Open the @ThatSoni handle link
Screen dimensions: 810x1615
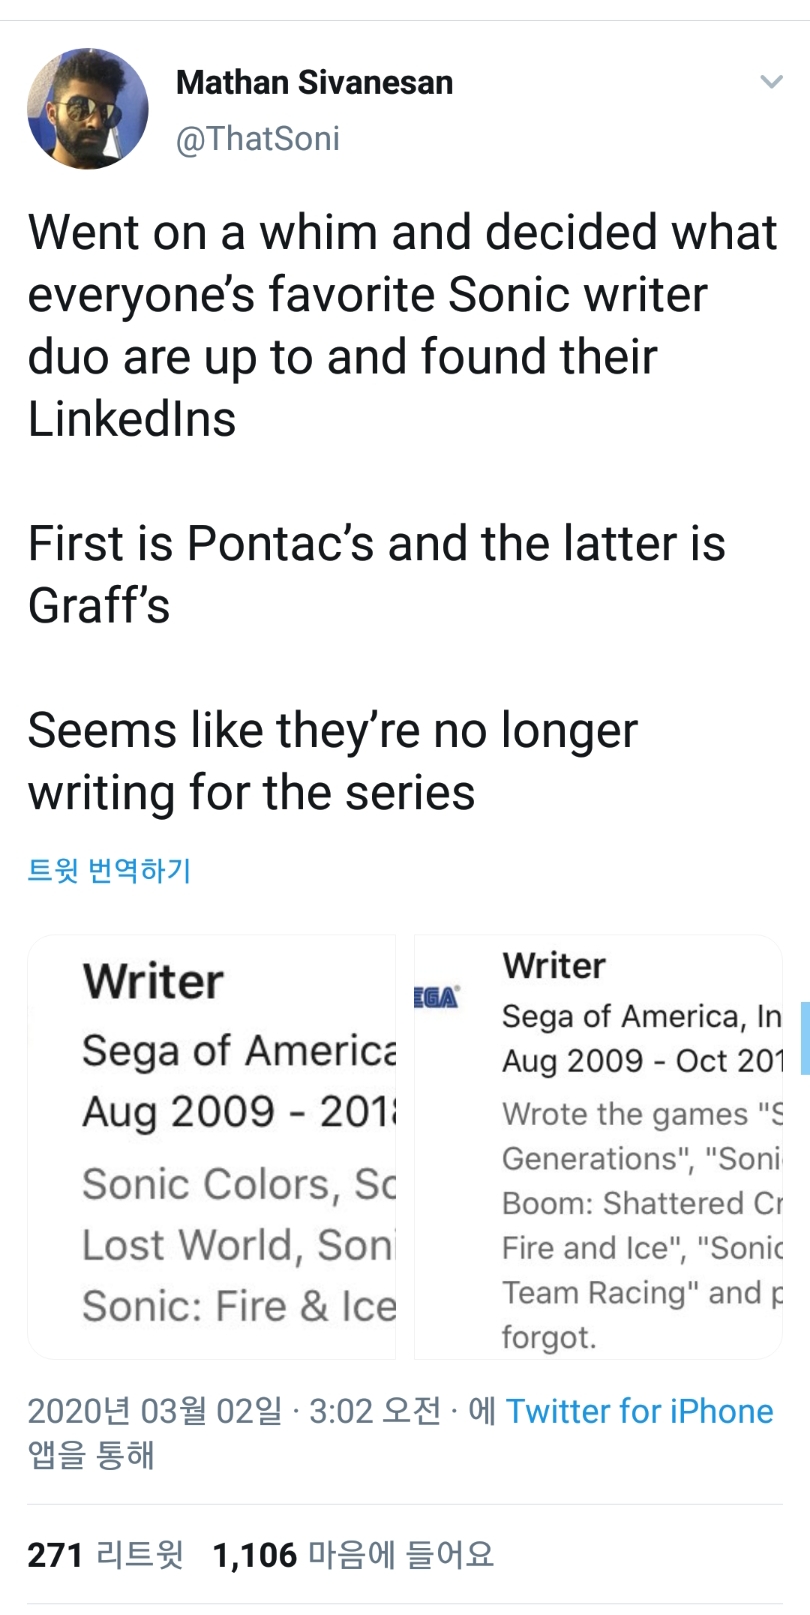258,138
